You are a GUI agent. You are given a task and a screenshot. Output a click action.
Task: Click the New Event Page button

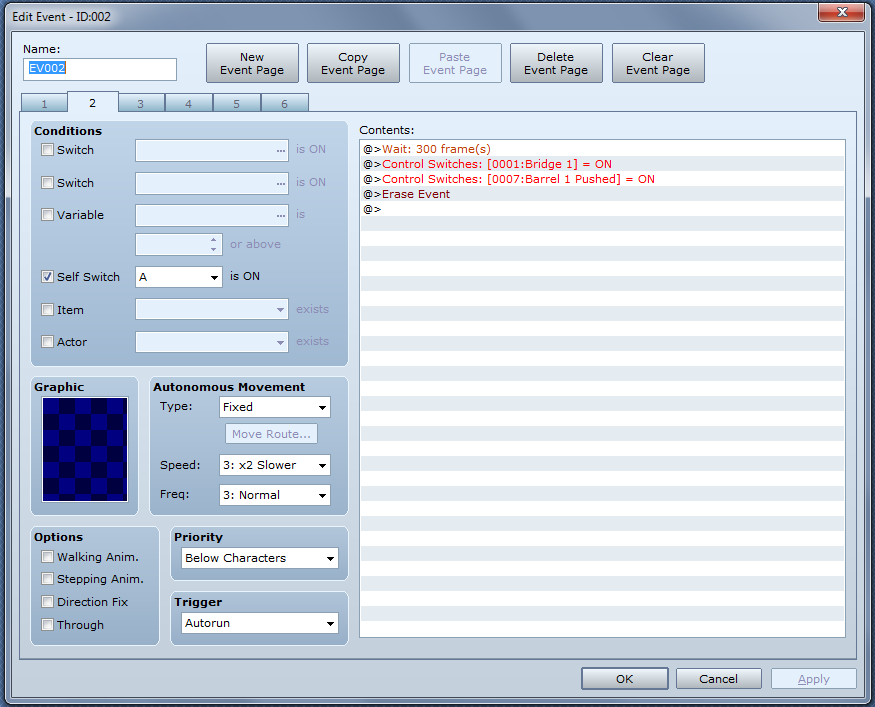[252, 63]
